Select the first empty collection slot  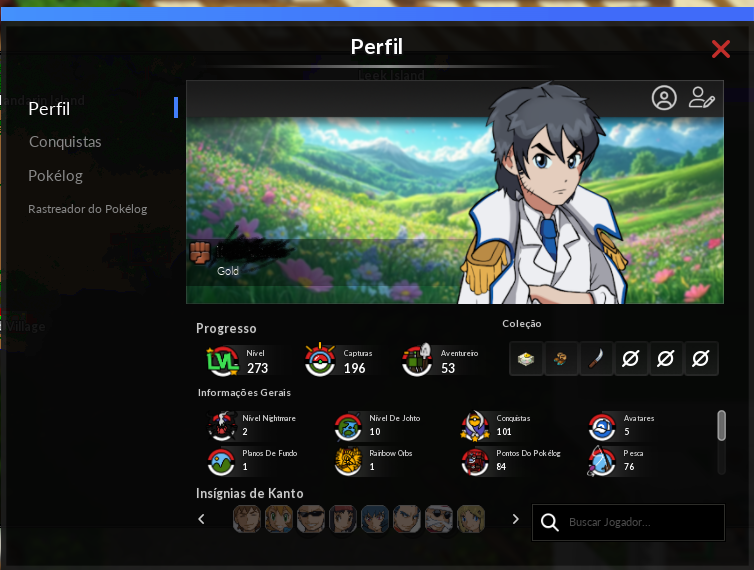click(x=631, y=358)
